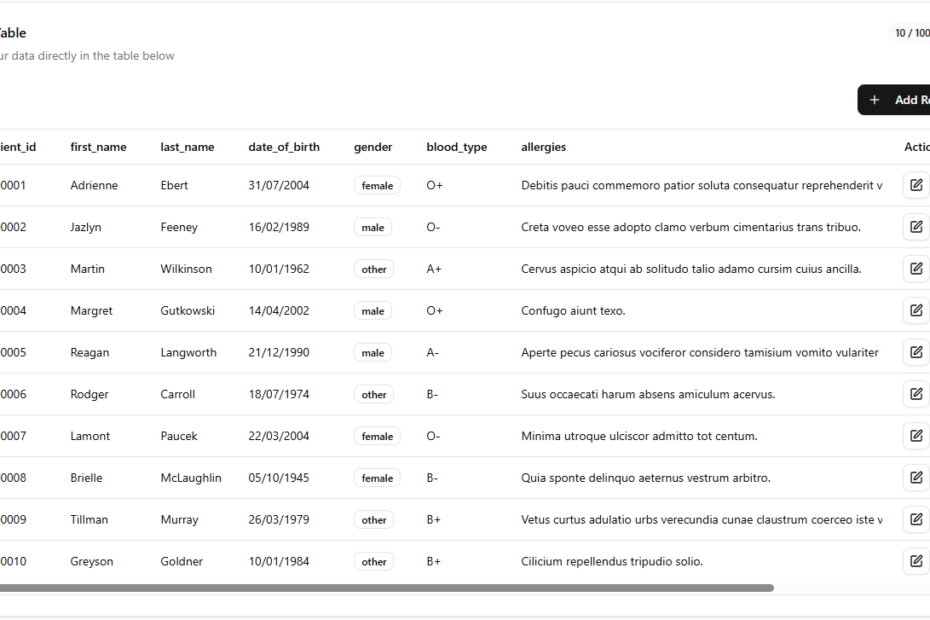This screenshot has width=930, height=620.
Task: Select Lamont Paucek's allergies cell
Action: pos(641,436)
